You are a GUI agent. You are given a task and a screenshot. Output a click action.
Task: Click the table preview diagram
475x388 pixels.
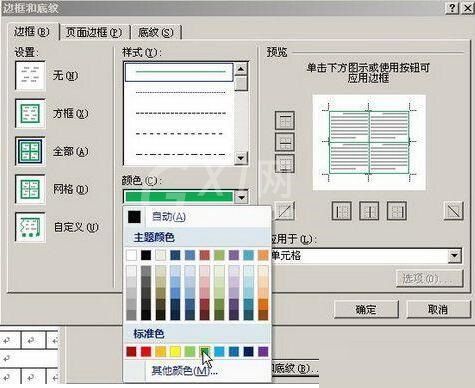(x=369, y=142)
